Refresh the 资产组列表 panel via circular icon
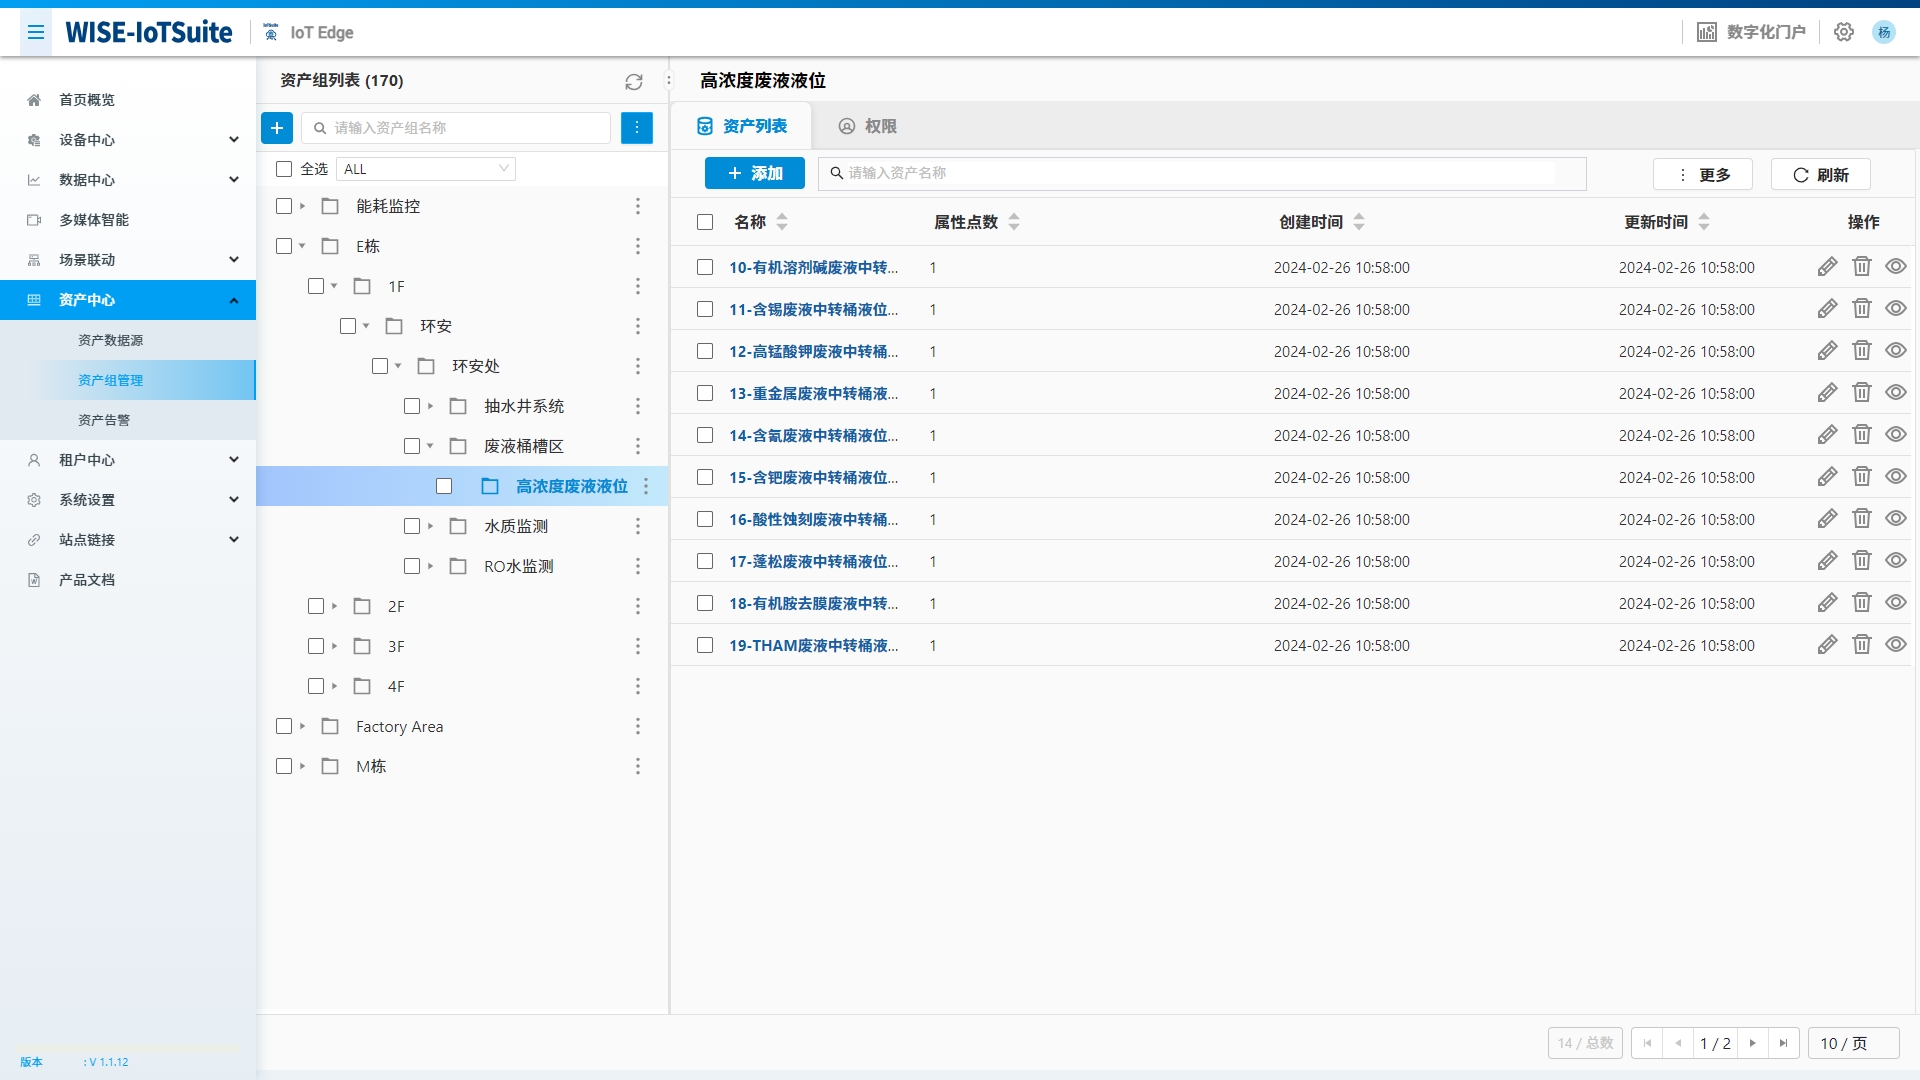Viewport: 1920px width, 1080px height. pyautogui.click(x=634, y=82)
